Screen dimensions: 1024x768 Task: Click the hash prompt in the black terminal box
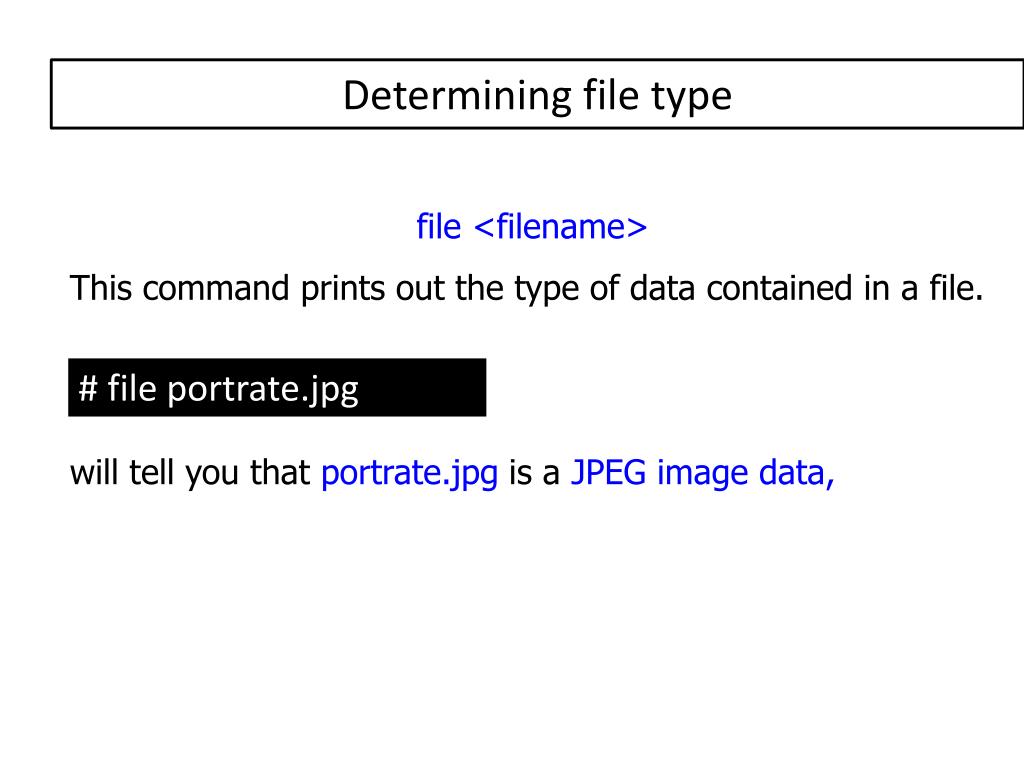pyautogui.click(x=88, y=389)
